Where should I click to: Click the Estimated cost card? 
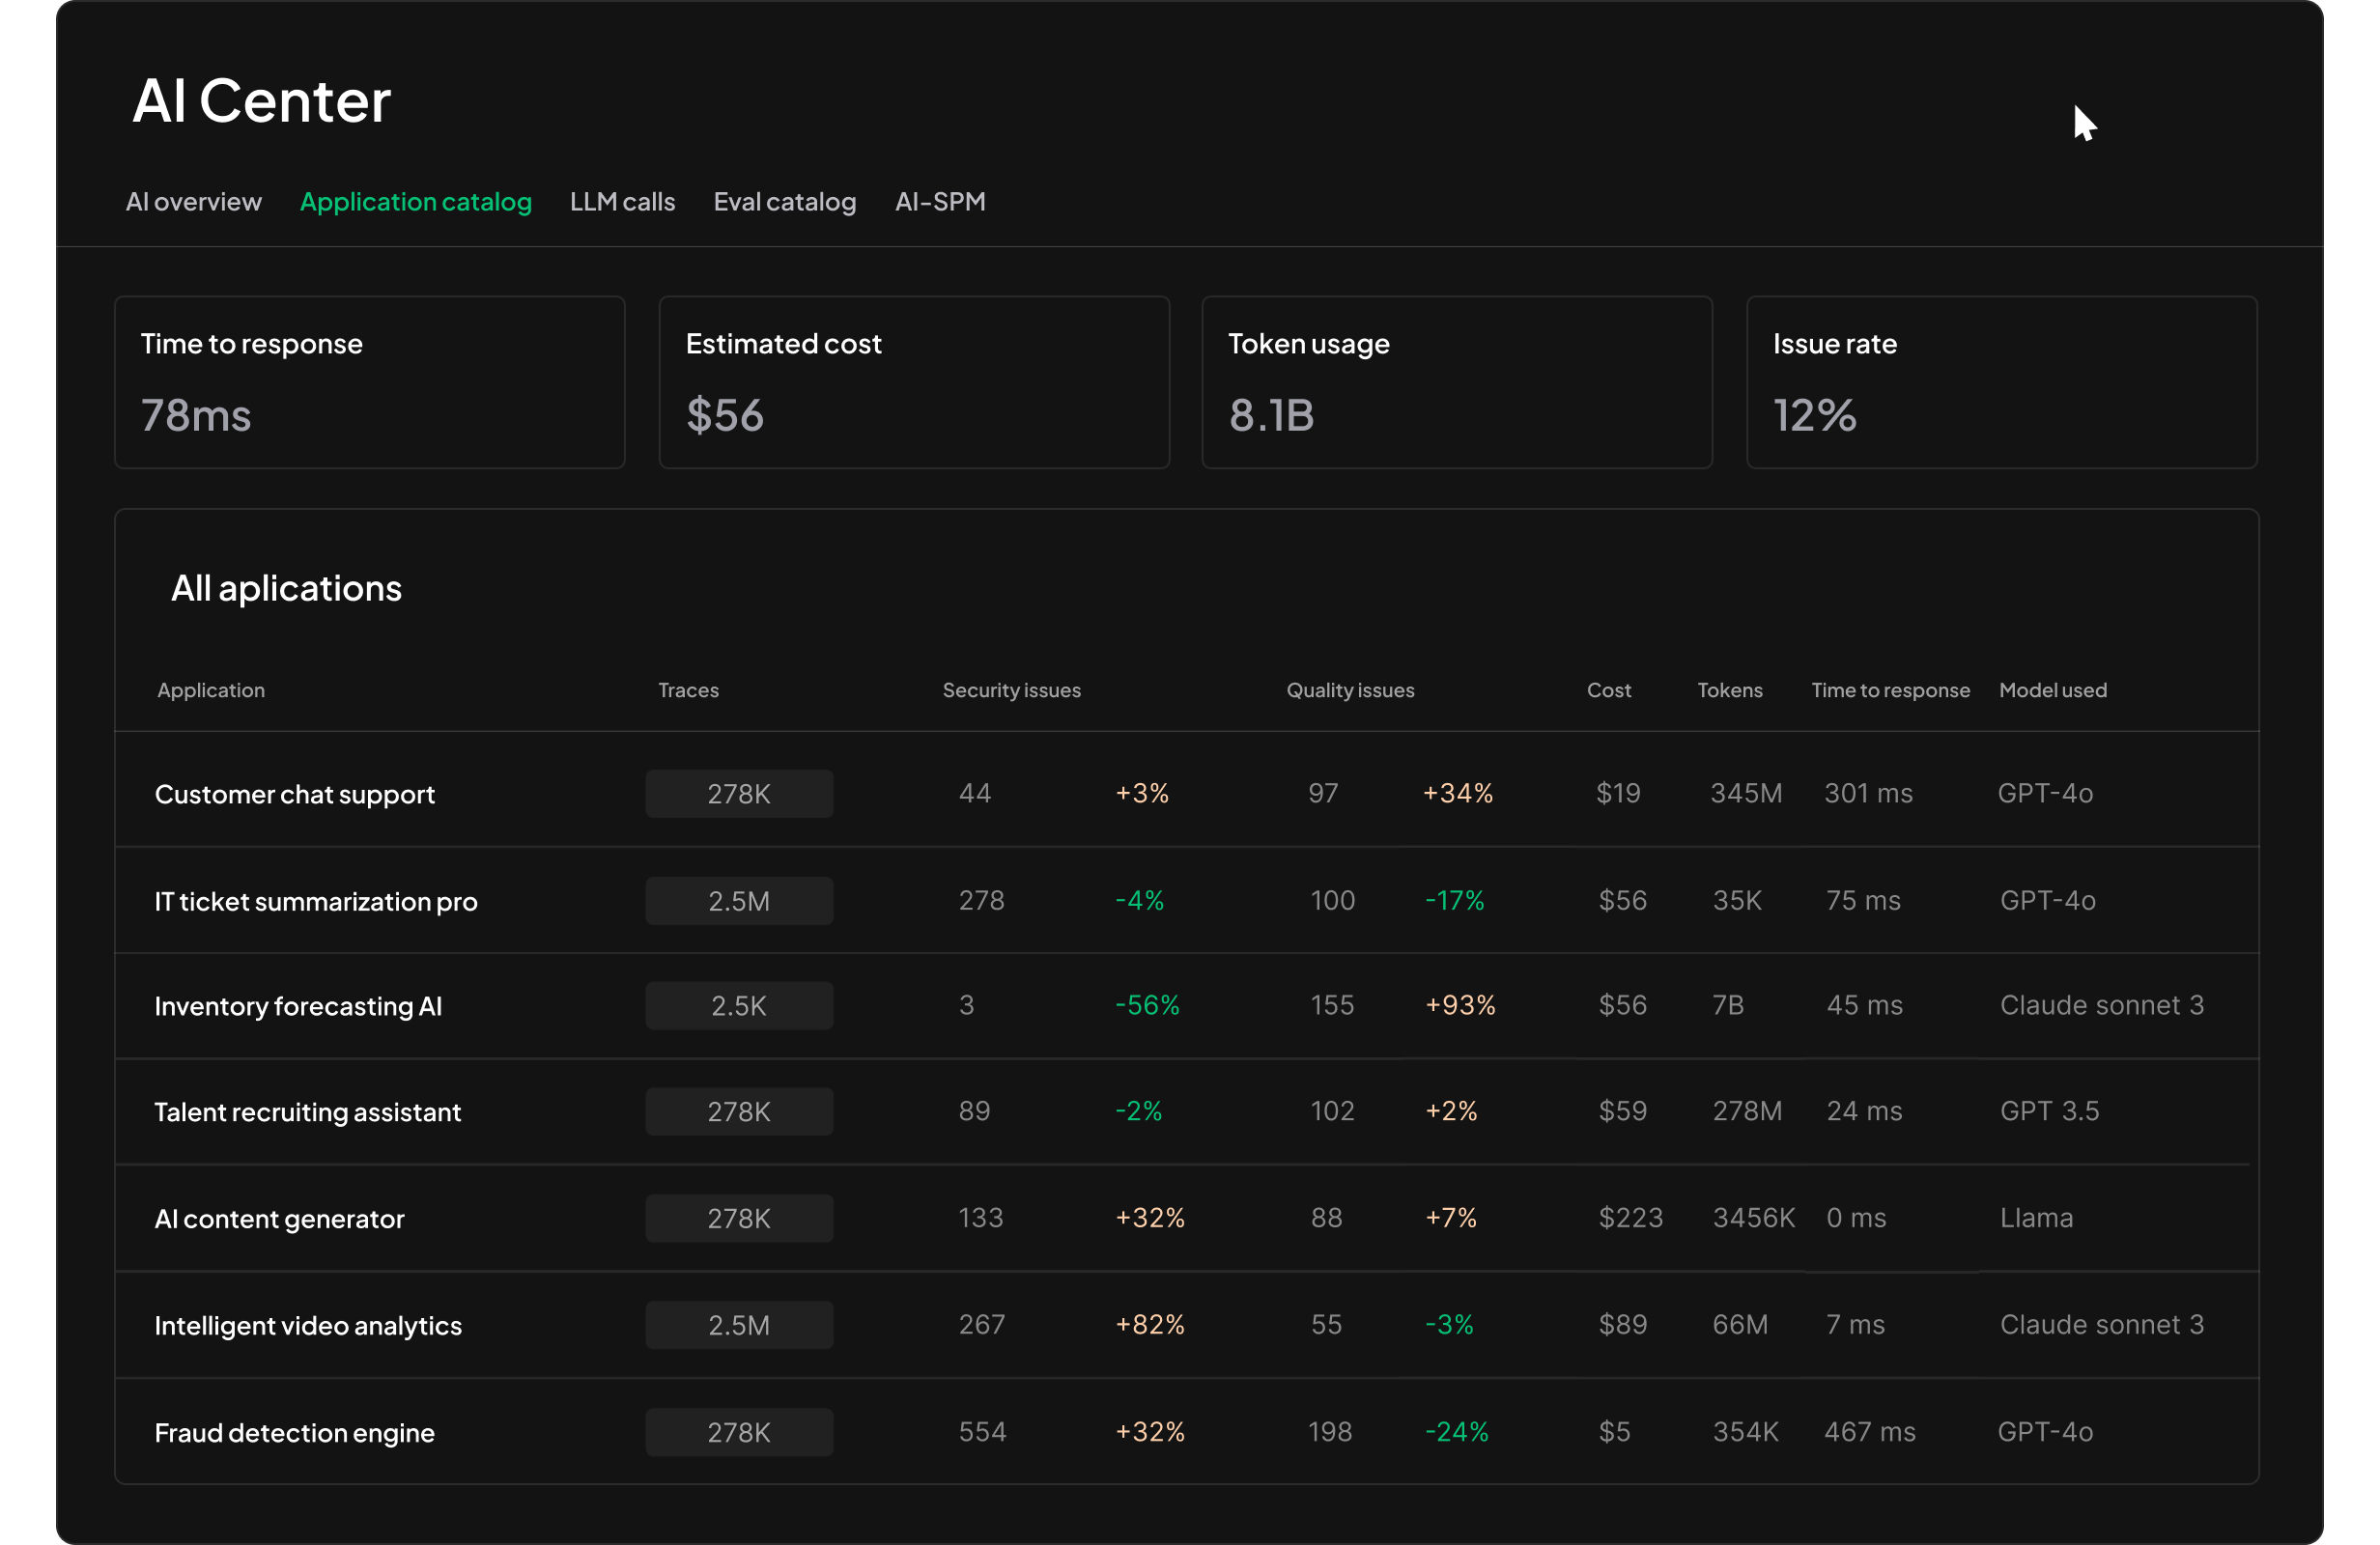point(913,382)
